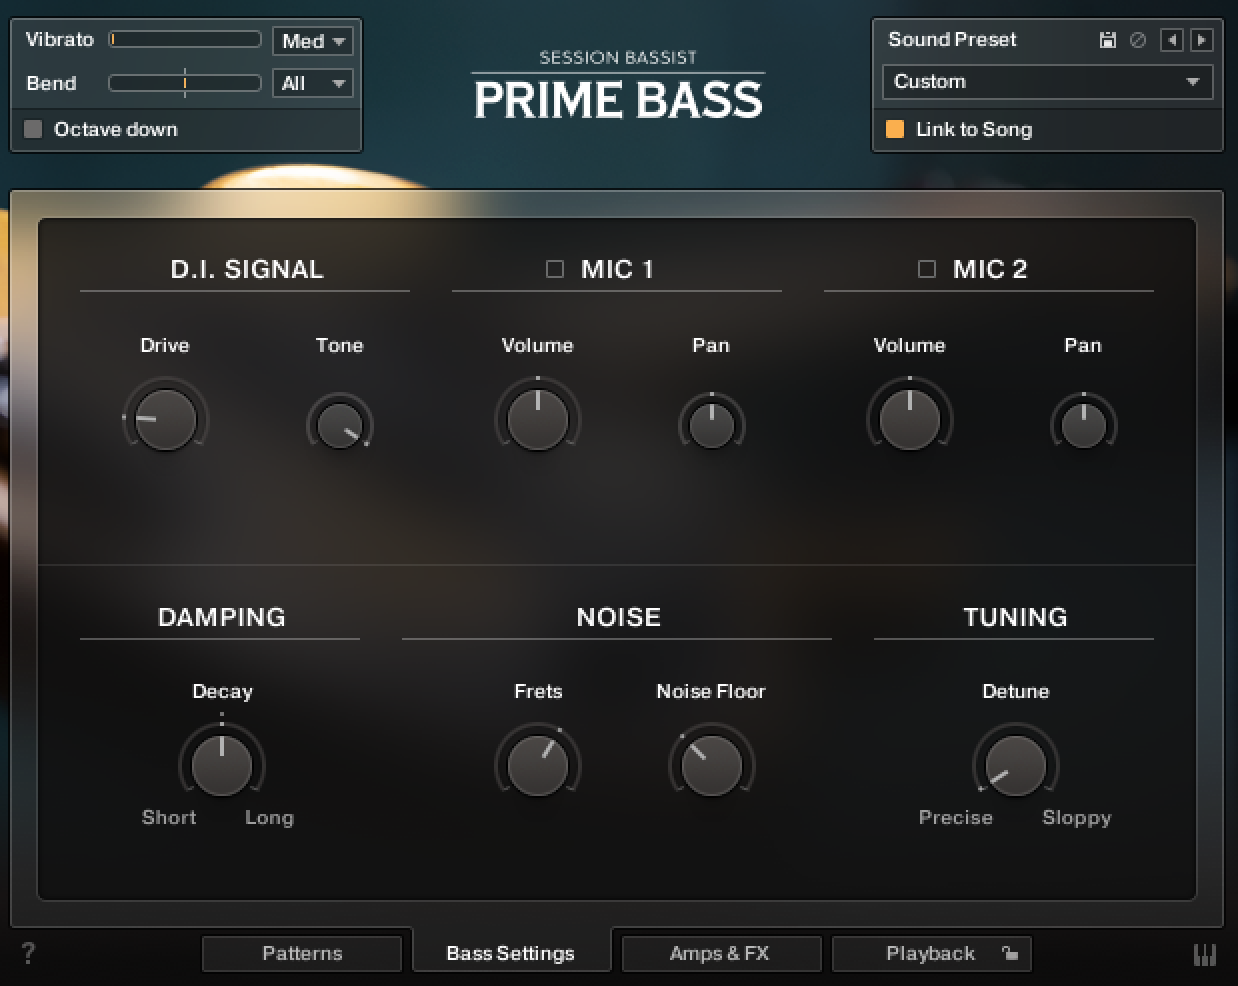Click the 'DAMPING' heading

[x=222, y=617]
